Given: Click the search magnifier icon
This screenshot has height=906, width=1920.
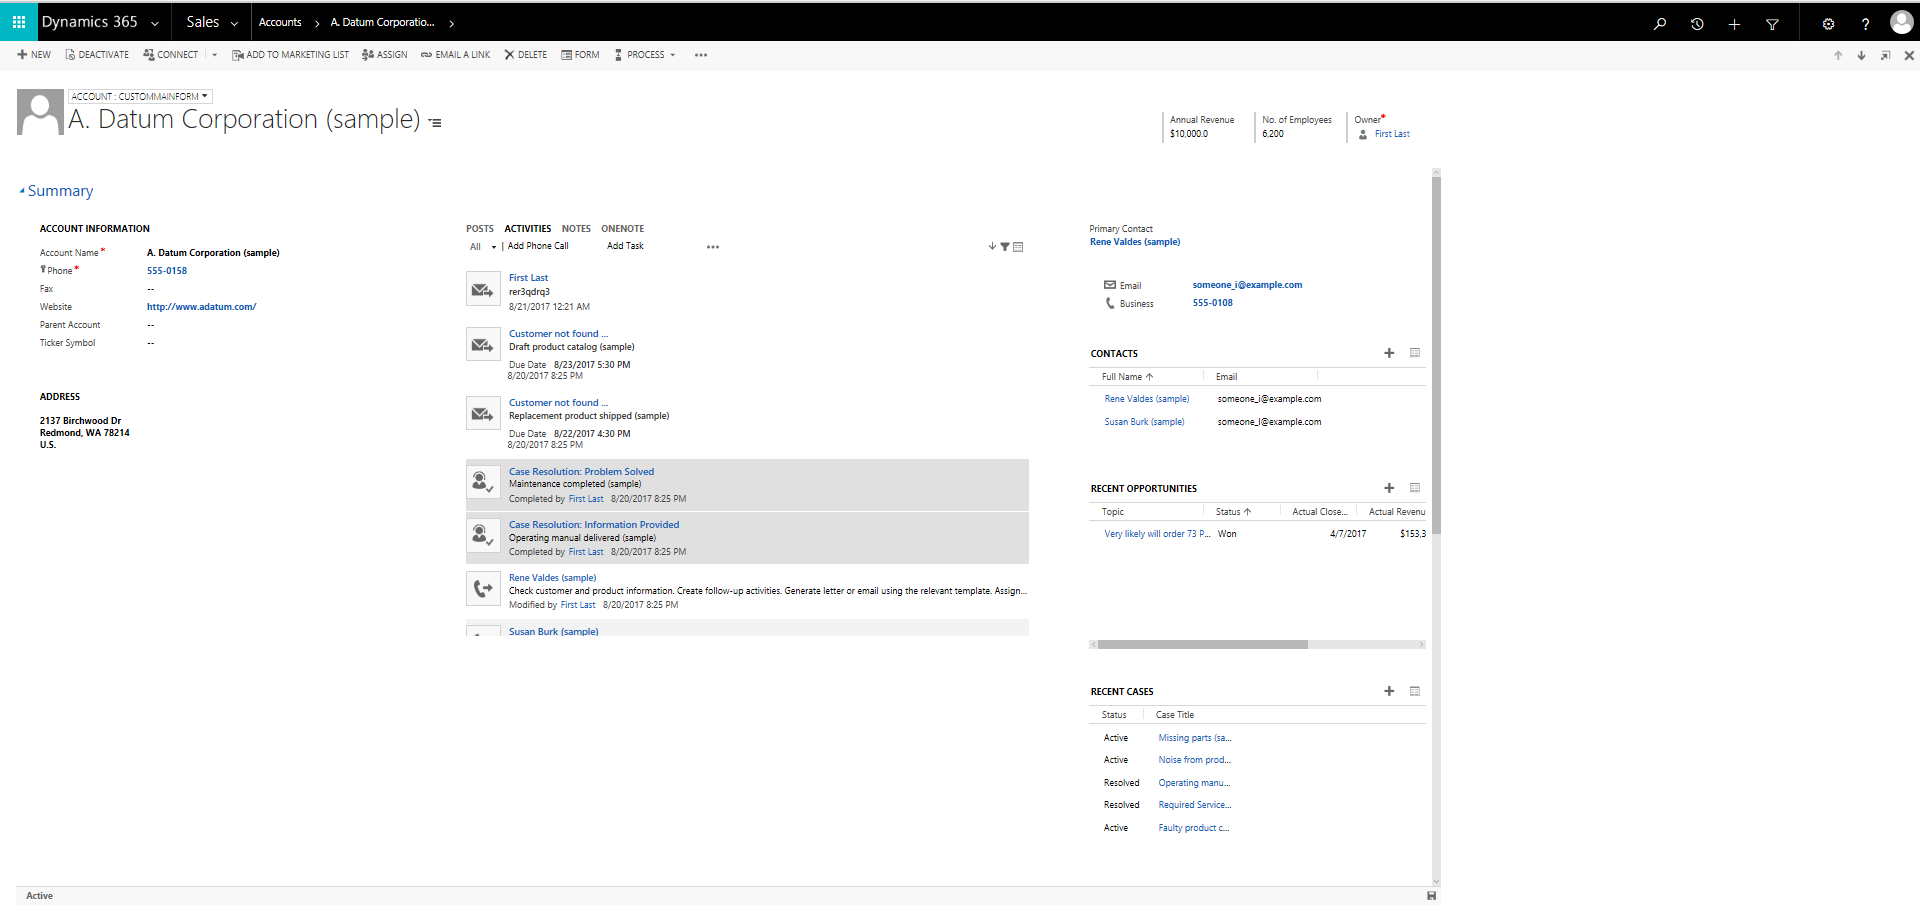Looking at the screenshot, I should click(1660, 24).
